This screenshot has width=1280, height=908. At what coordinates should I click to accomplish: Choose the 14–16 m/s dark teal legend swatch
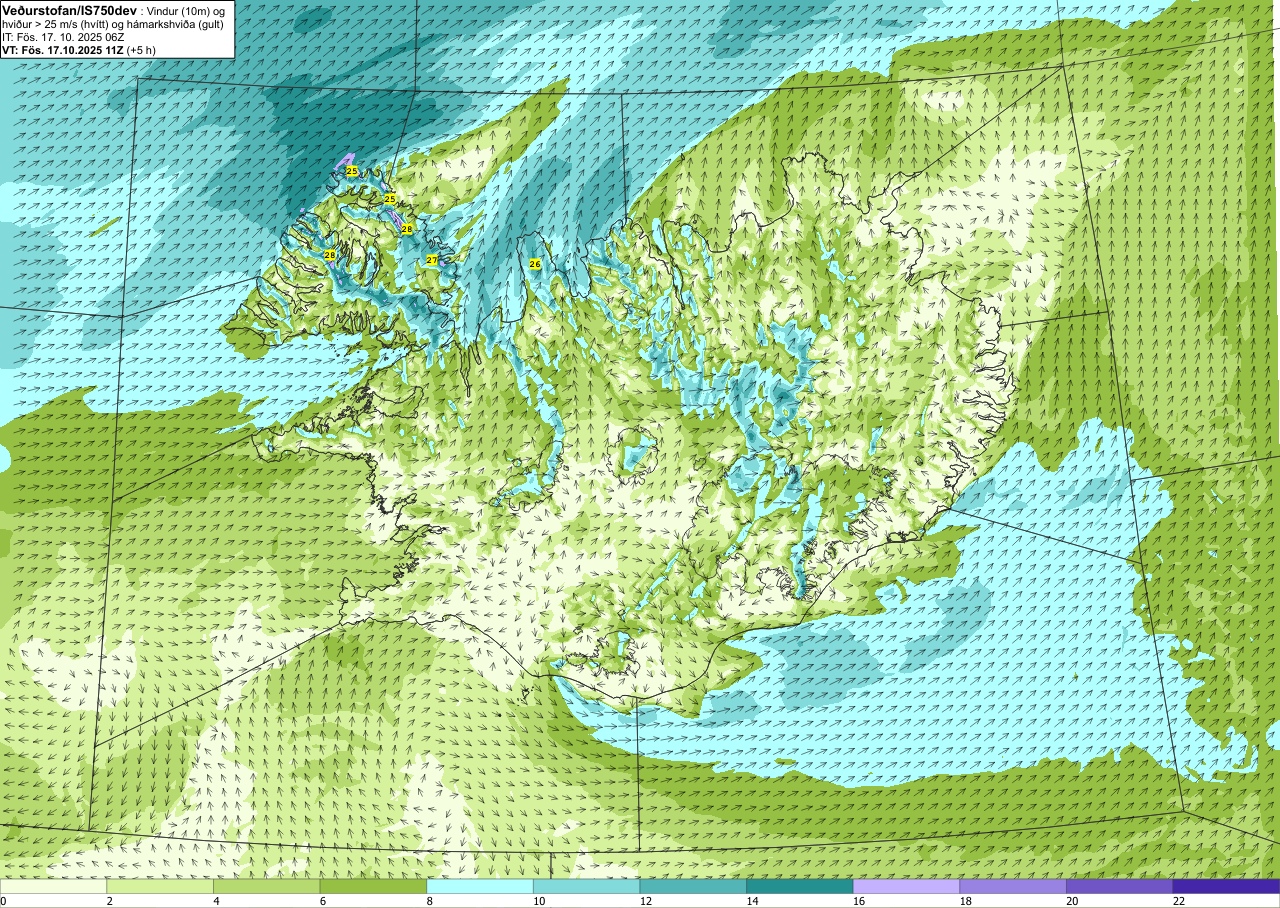[x=800, y=886]
